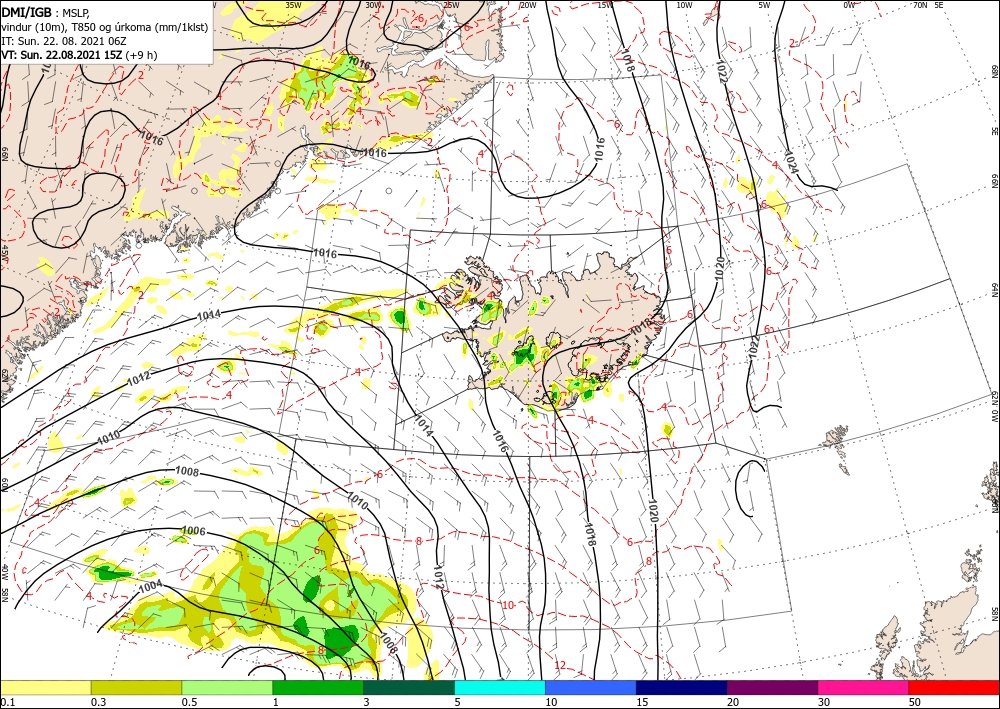Viewport: 1000px width, 709px height.
Task: Click the legend value '30'
Action: pyautogui.click(x=825, y=702)
